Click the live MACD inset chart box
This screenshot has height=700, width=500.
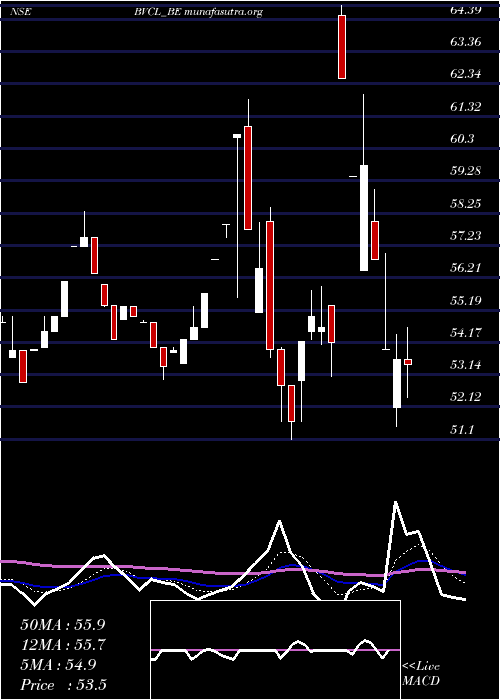pyautogui.click(x=275, y=650)
